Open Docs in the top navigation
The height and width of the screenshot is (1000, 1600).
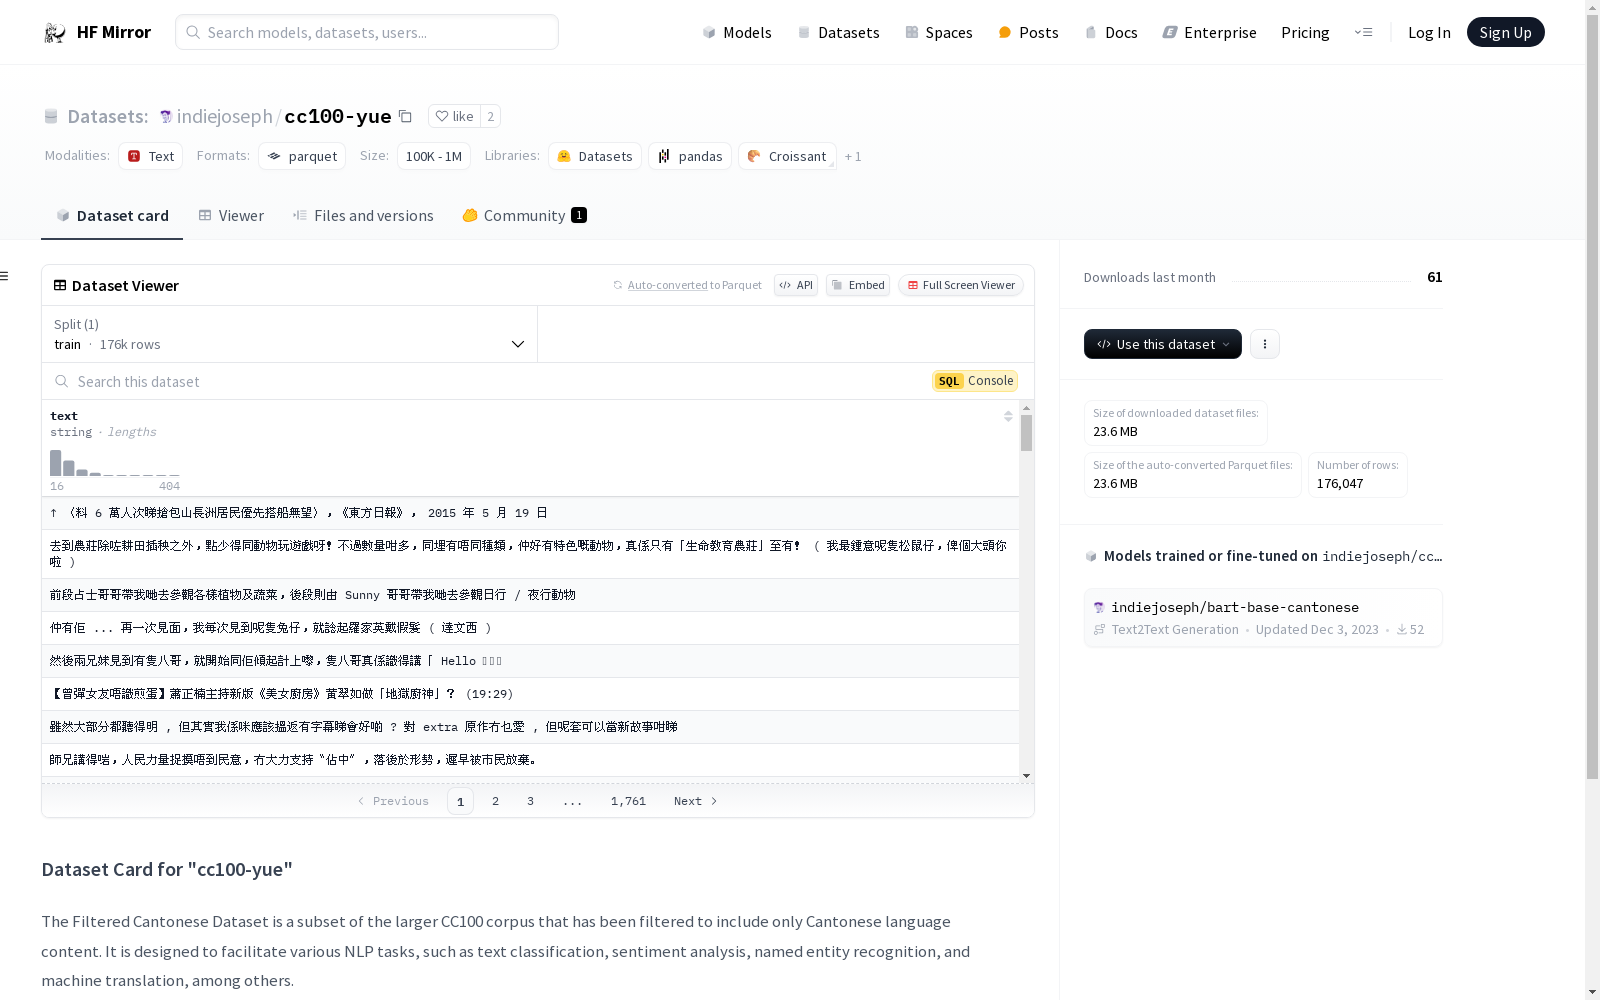point(1111,32)
